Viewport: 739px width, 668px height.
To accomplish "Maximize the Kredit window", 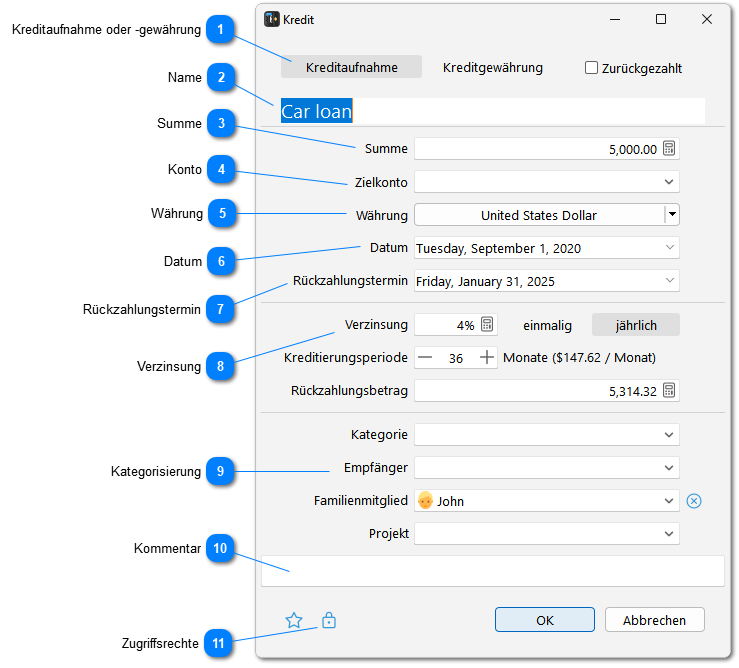I will 661,19.
